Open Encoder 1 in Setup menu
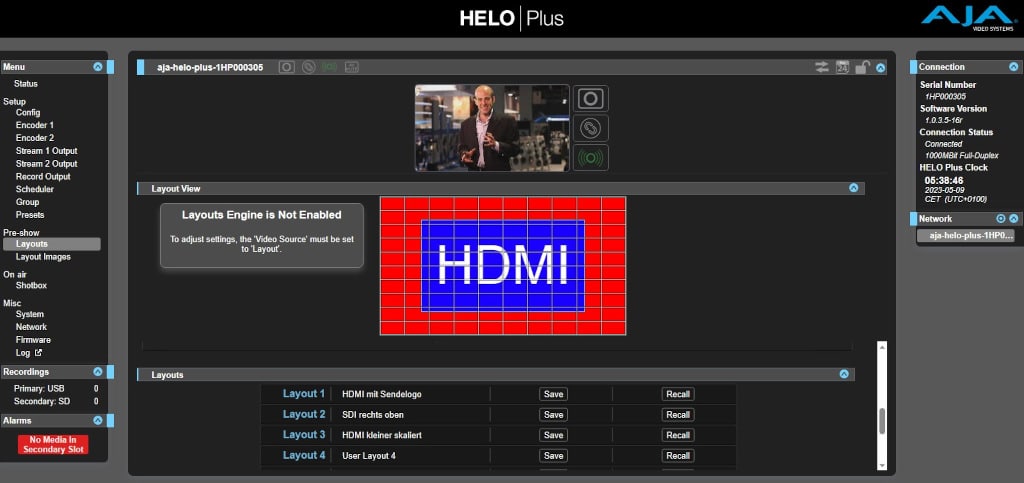 point(35,125)
